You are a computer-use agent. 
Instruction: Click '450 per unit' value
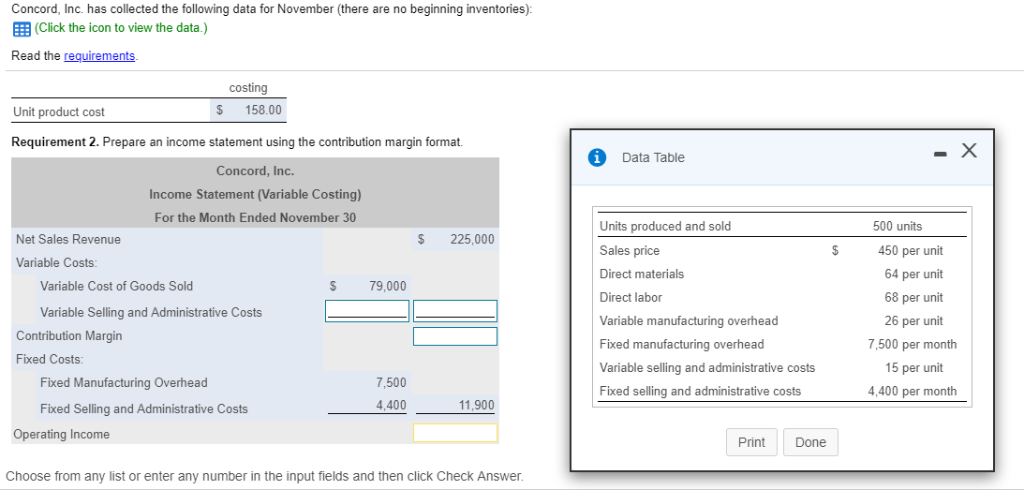910,250
